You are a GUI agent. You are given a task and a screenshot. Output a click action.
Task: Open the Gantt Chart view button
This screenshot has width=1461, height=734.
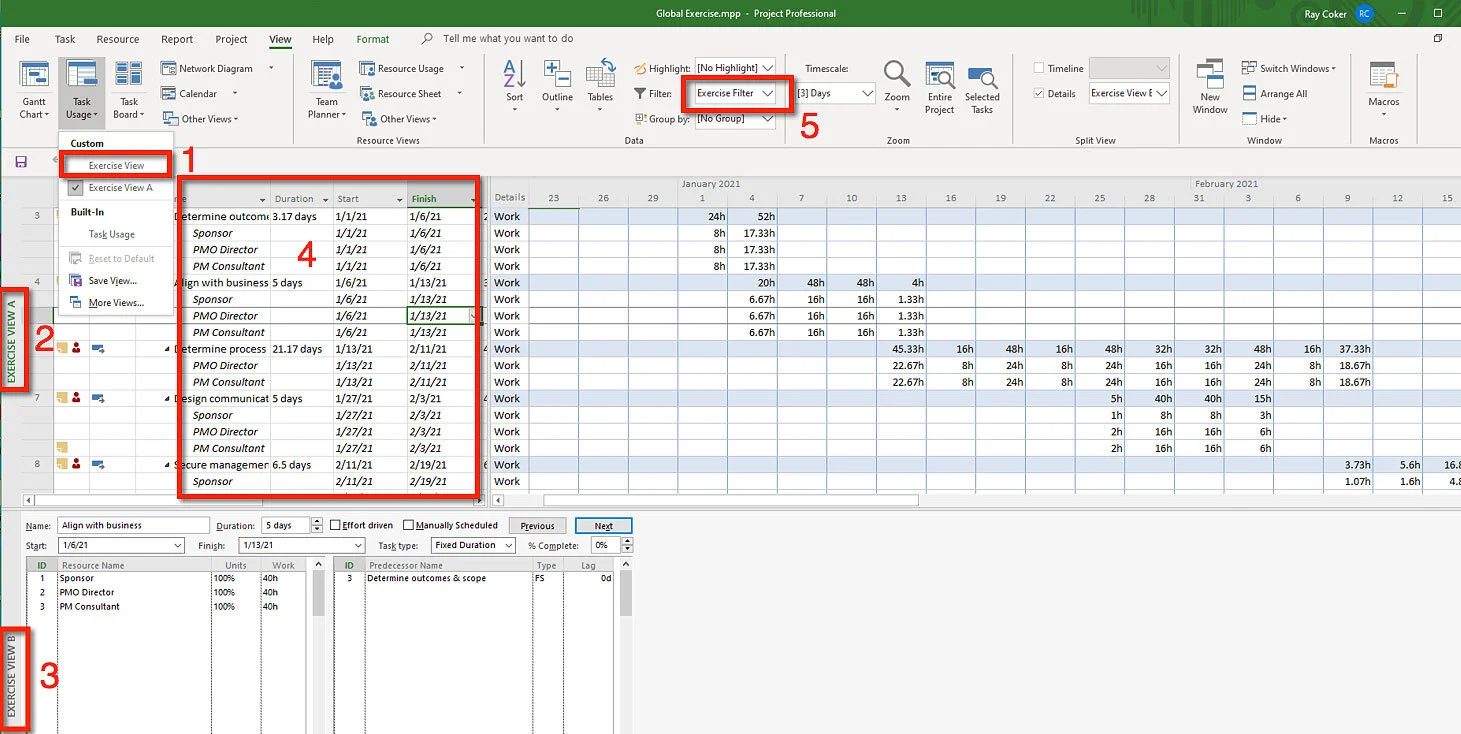tap(34, 90)
